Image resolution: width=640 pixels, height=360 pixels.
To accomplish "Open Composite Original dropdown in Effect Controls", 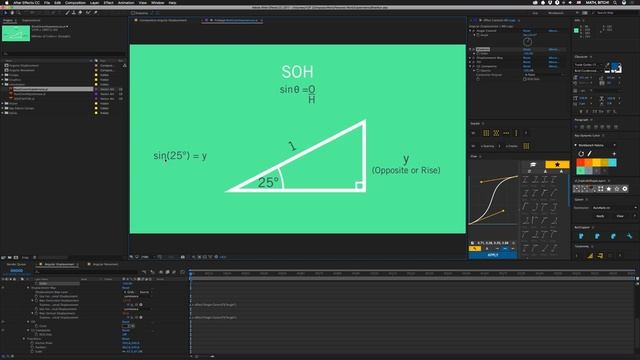I will pyautogui.click(x=544, y=75).
